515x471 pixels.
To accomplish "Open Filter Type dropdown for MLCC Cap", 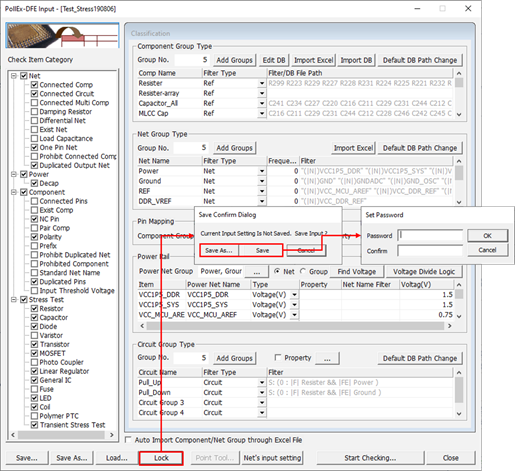I will [262, 114].
